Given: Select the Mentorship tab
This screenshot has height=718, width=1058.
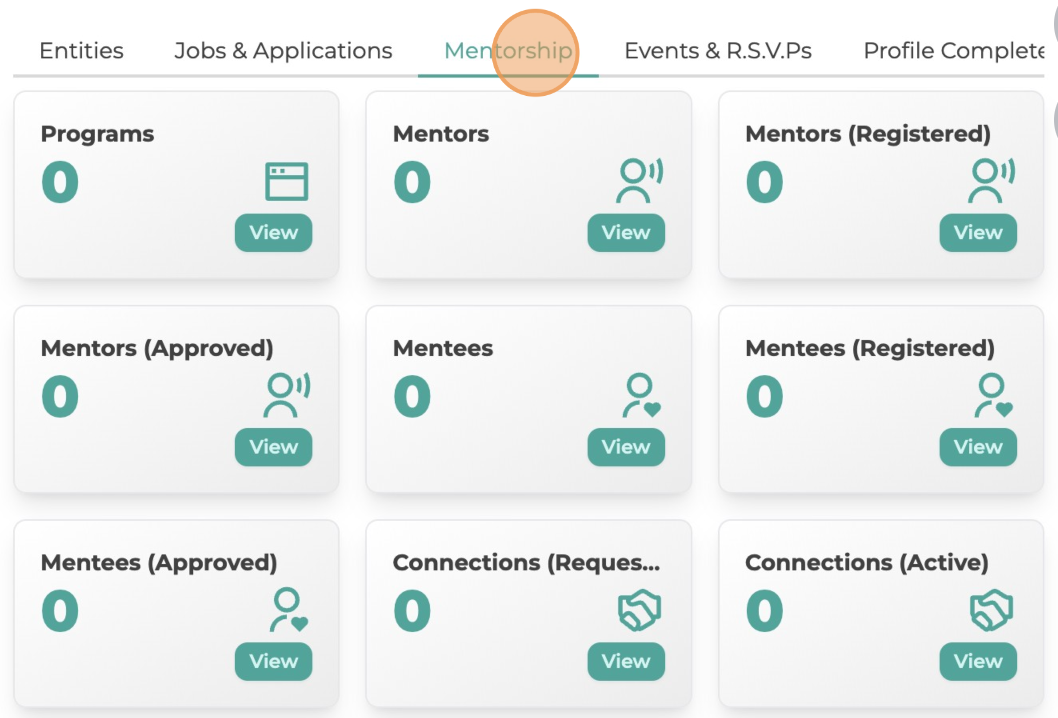Looking at the screenshot, I should [x=508, y=51].
